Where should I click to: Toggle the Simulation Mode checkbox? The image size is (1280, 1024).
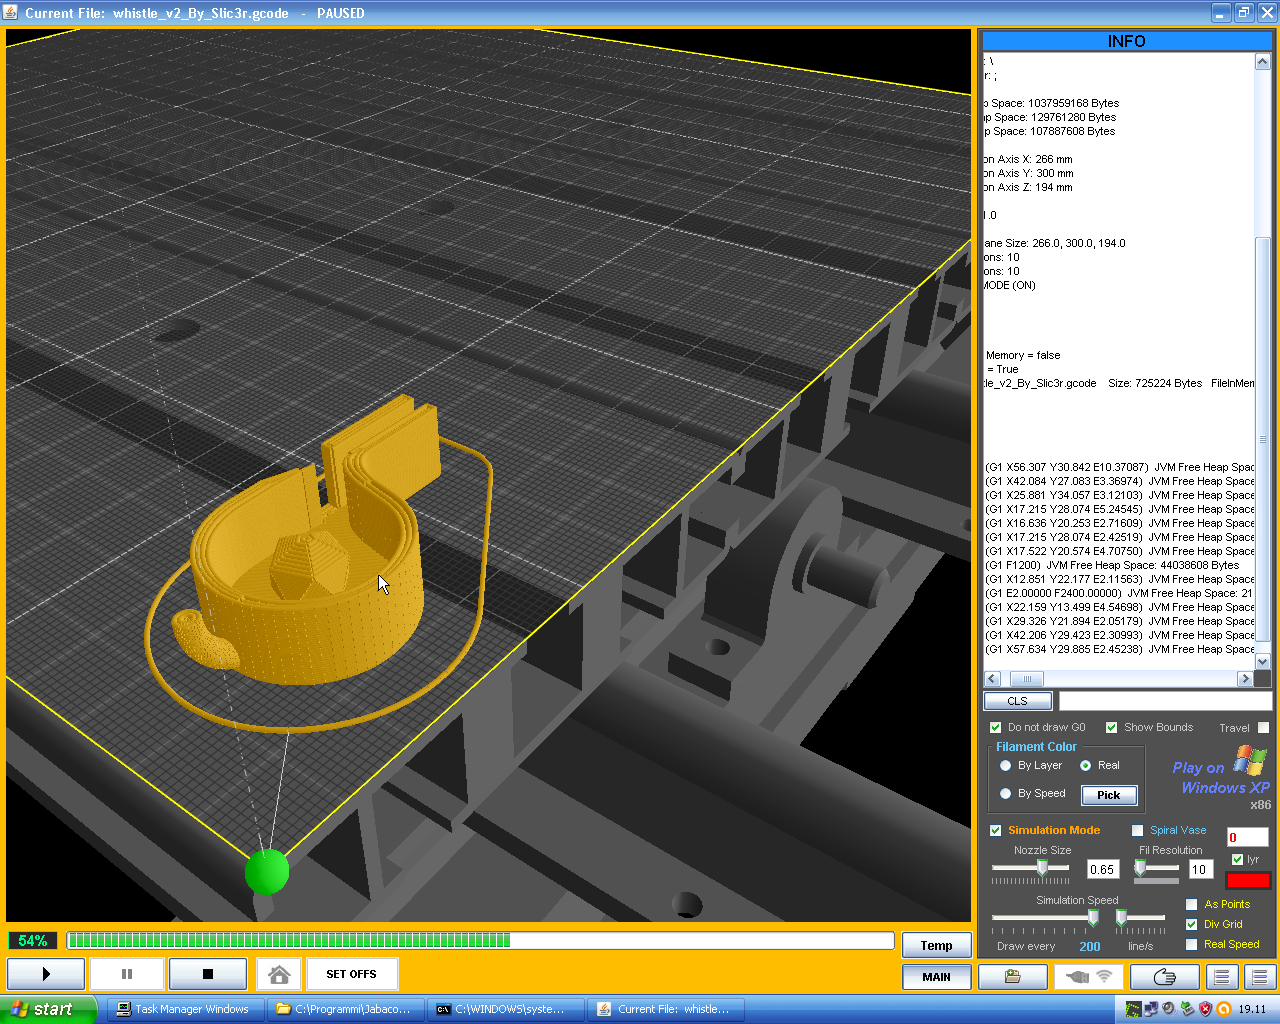click(995, 831)
